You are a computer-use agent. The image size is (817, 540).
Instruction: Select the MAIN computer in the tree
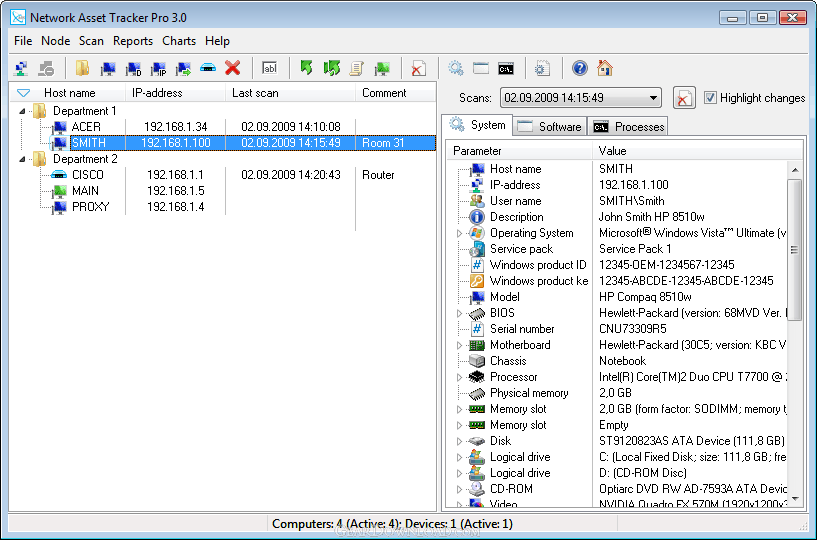pyautogui.click(x=85, y=191)
